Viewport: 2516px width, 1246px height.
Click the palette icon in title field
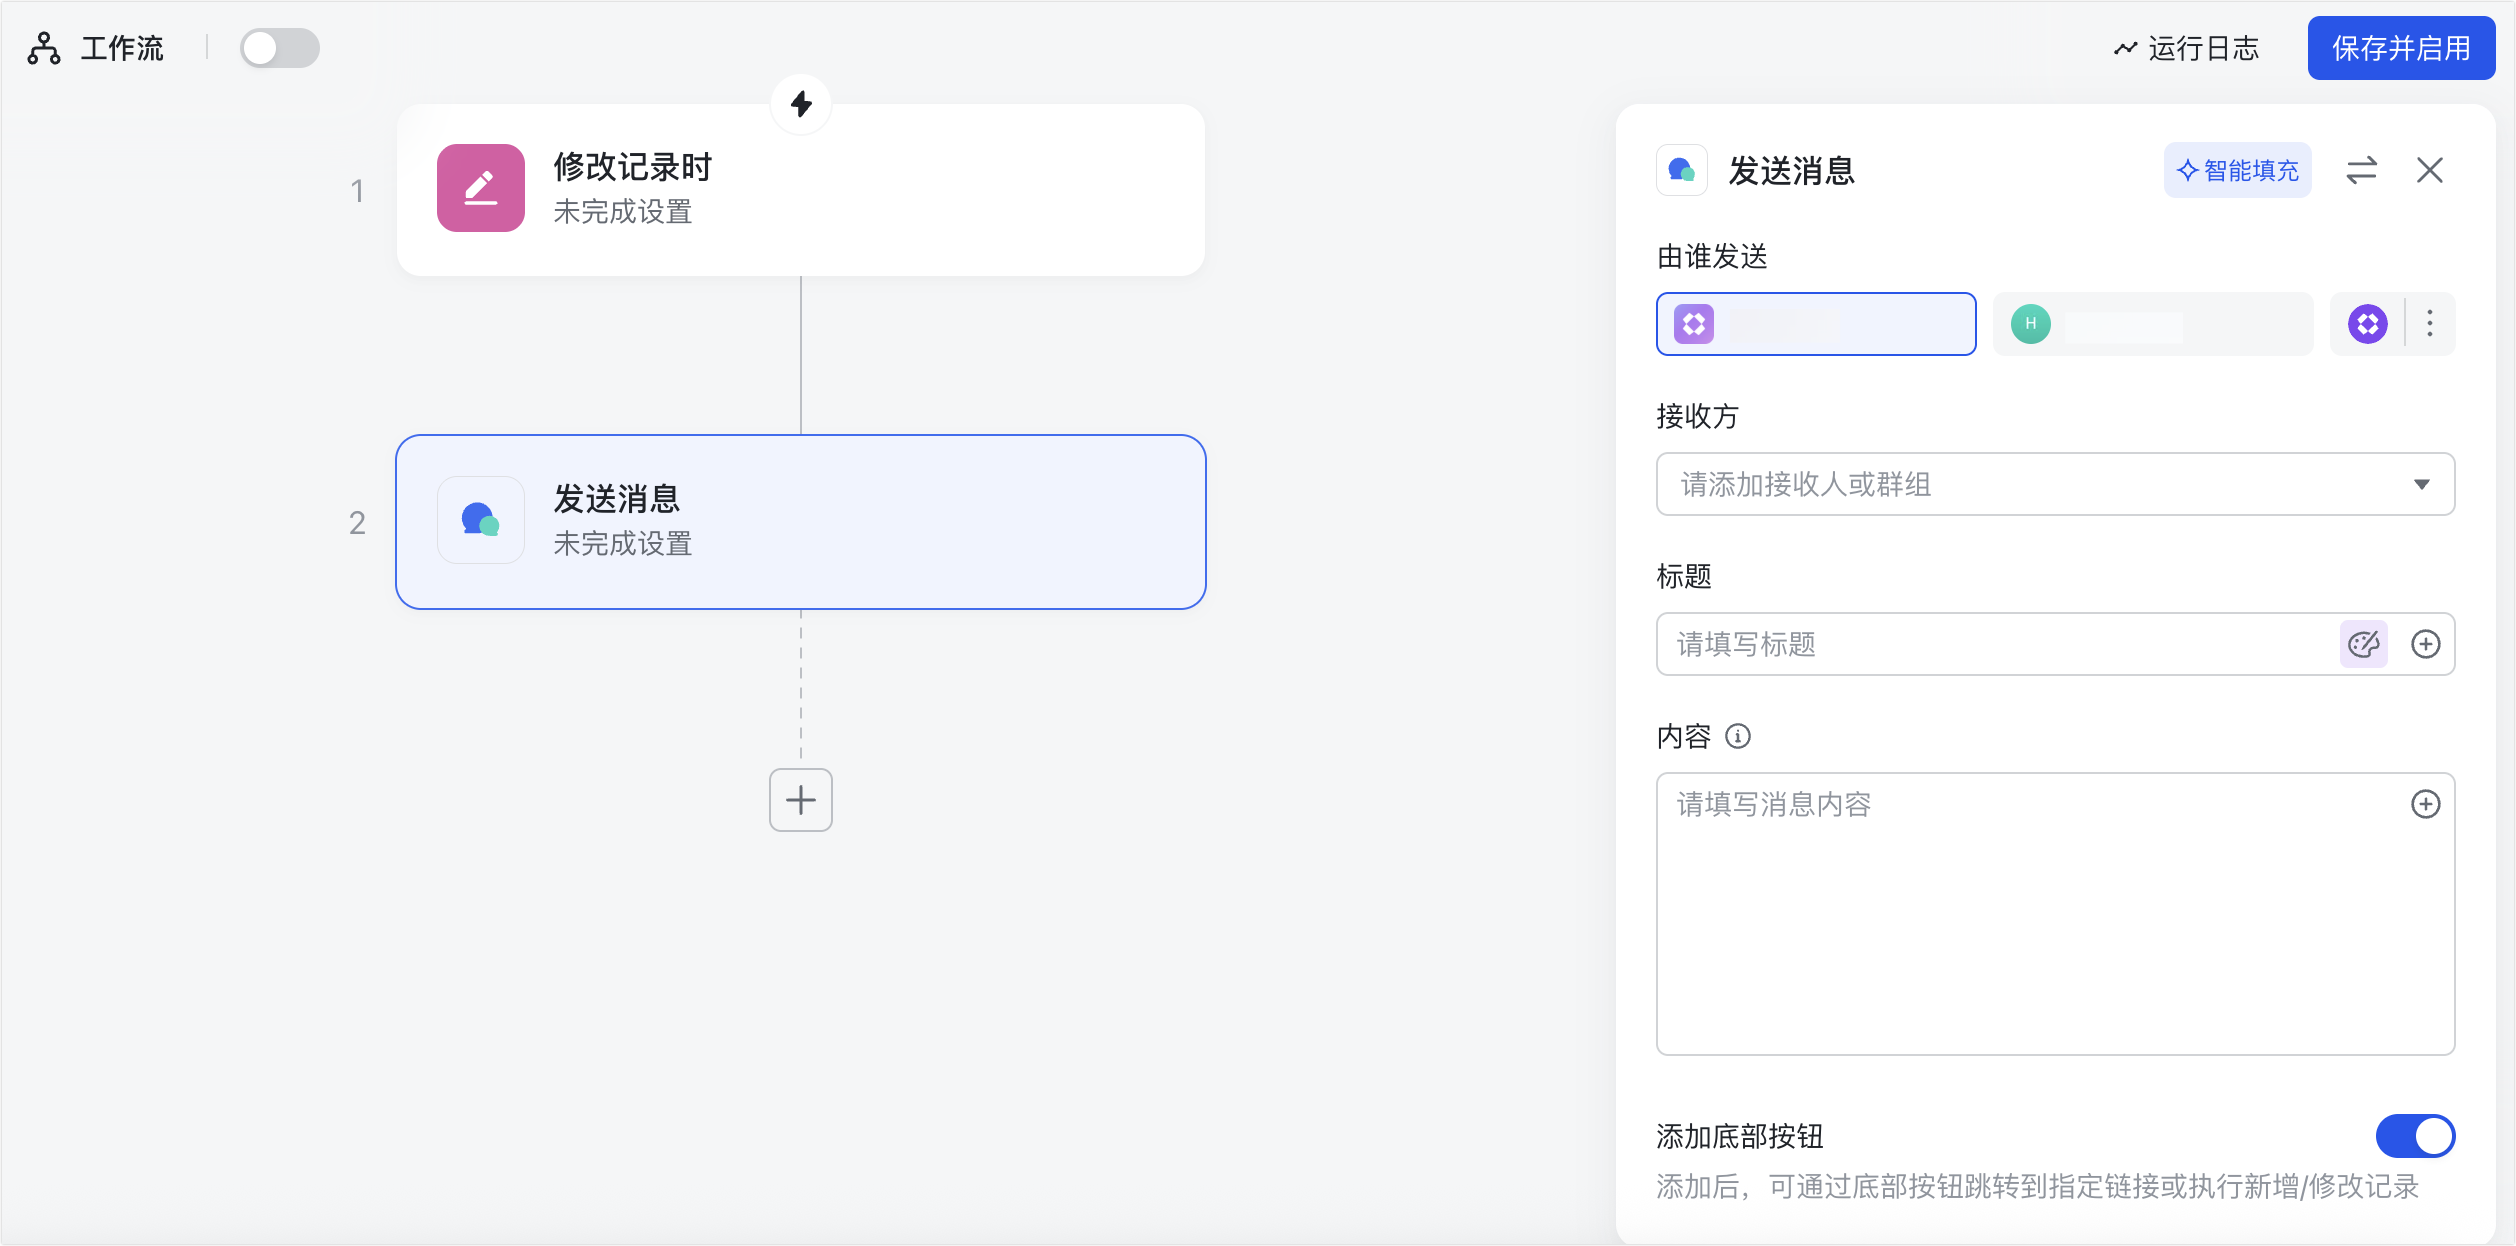pyautogui.click(x=2364, y=644)
